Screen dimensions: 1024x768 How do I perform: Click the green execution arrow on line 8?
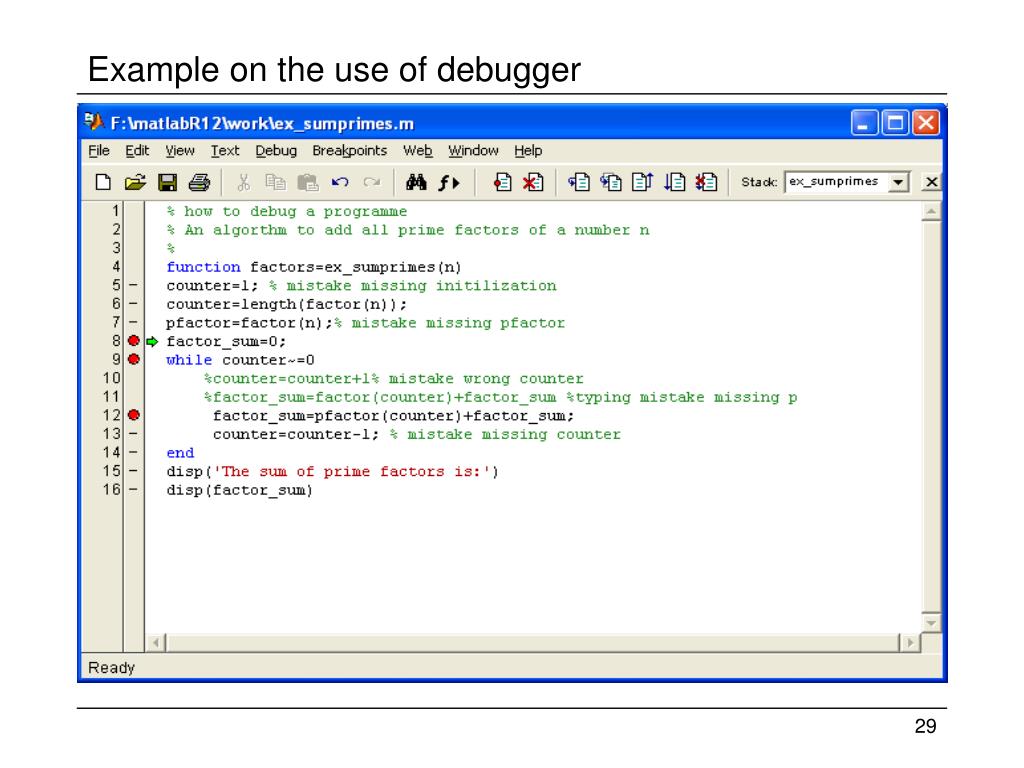pyautogui.click(x=152, y=342)
